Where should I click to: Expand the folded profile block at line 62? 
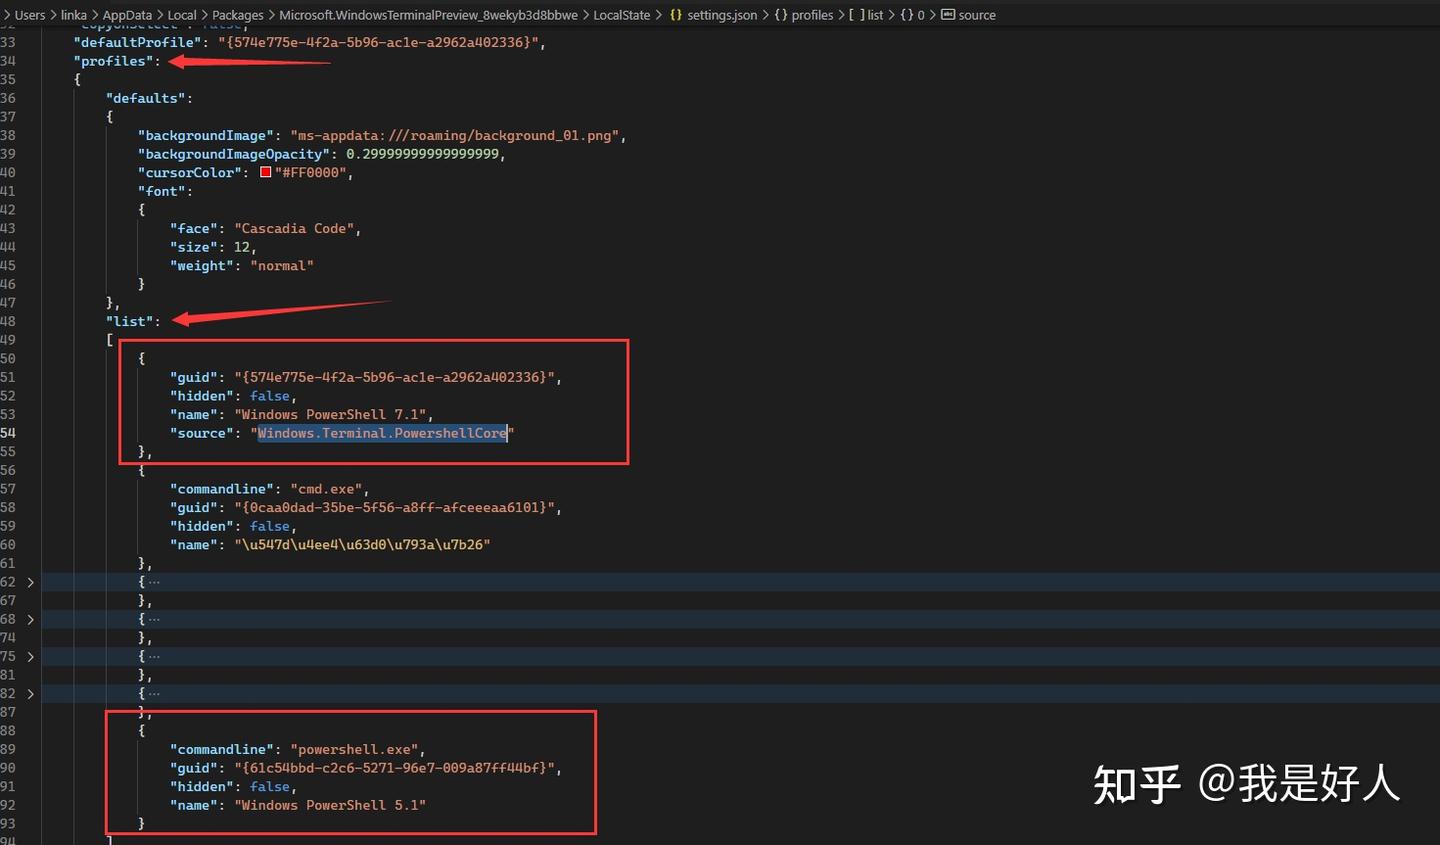(x=30, y=581)
